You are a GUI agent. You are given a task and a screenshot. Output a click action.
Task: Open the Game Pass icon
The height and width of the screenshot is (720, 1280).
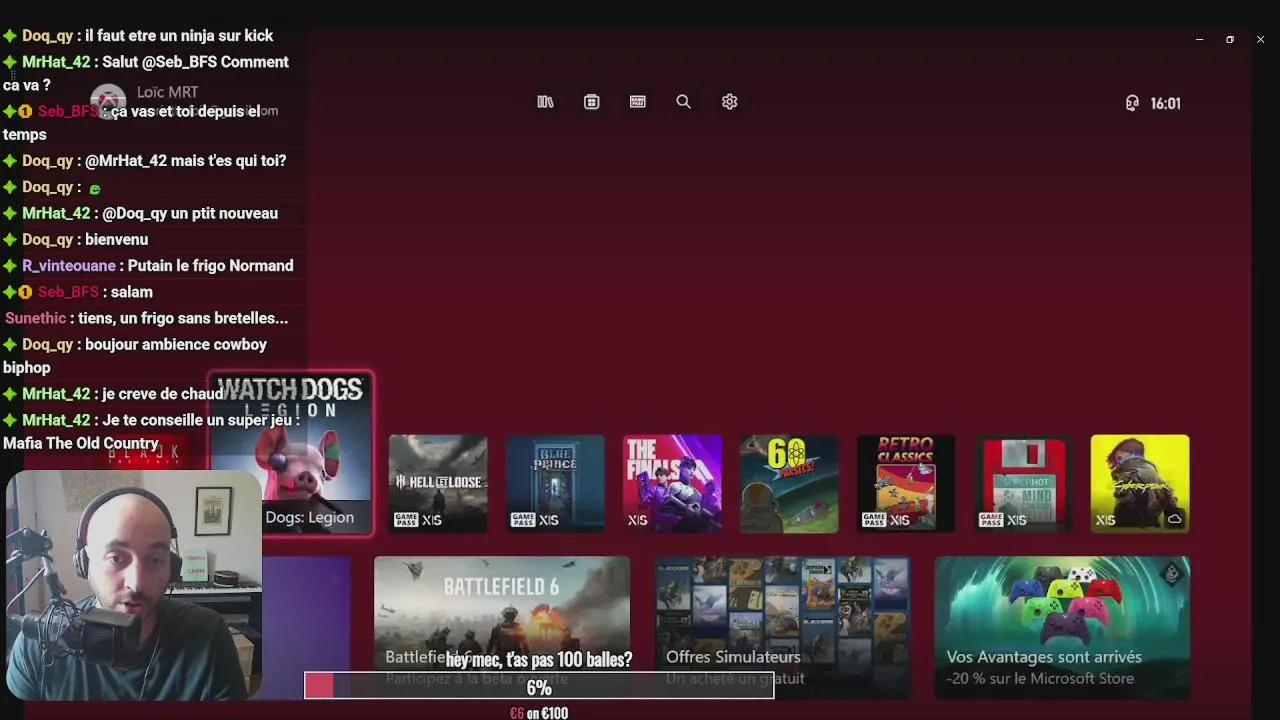(x=638, y=102)
